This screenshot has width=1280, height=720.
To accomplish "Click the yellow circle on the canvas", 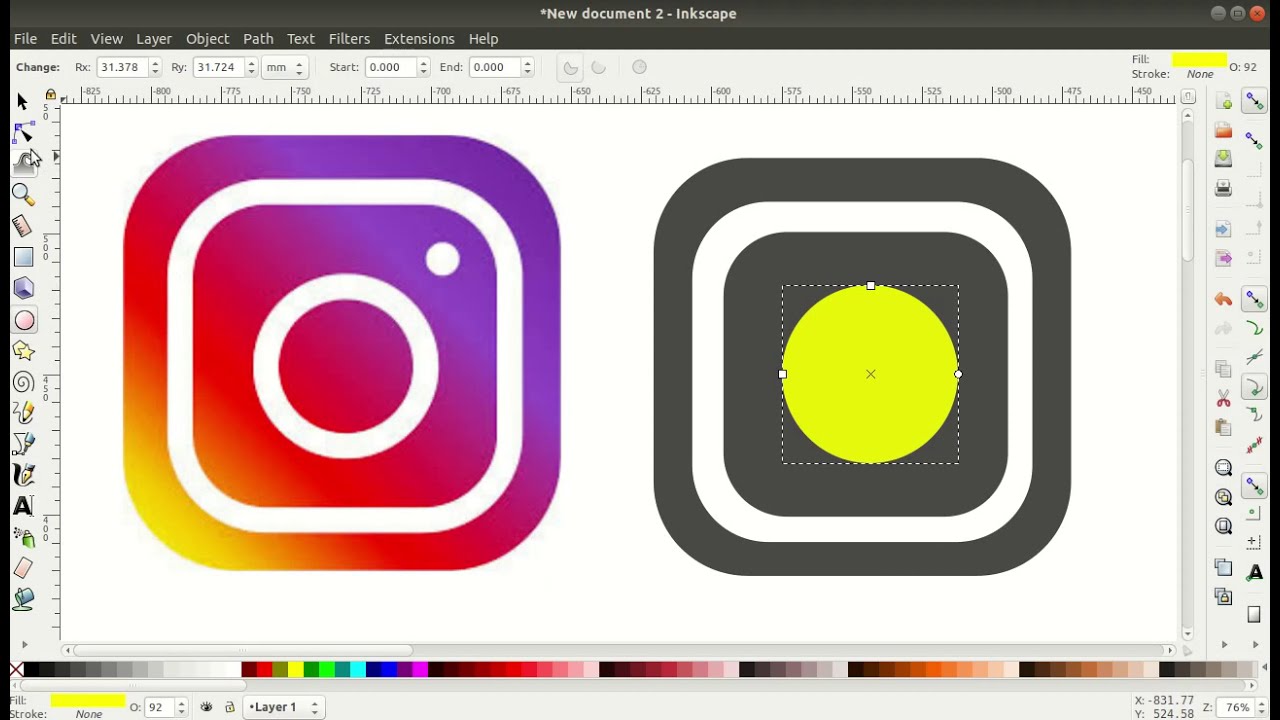I will click(870, 374).
